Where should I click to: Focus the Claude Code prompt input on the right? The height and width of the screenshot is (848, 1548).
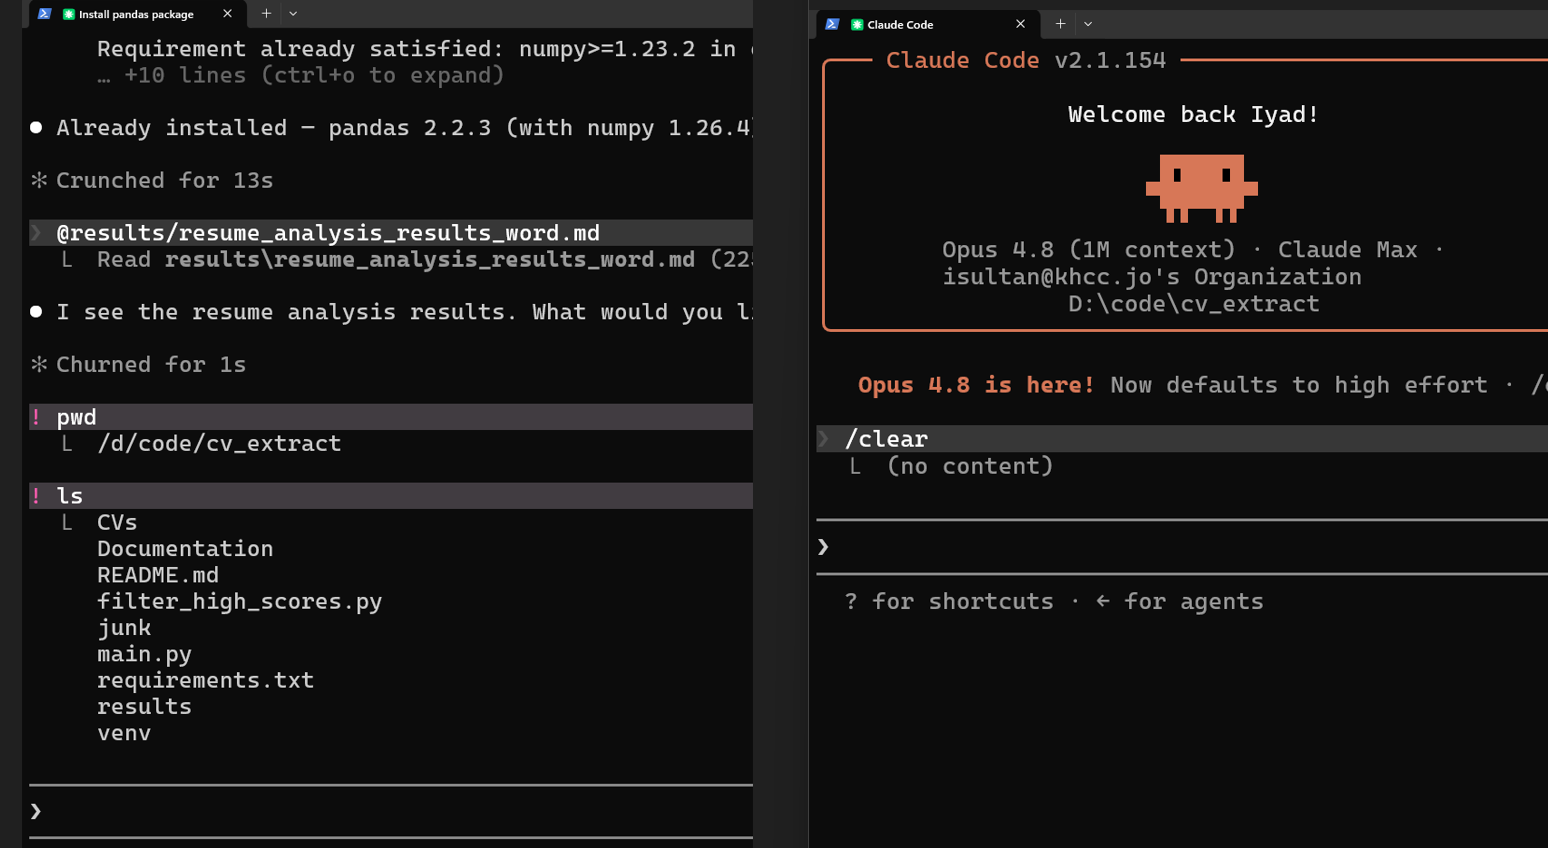pyautogui.click(x=1182, y=547)
